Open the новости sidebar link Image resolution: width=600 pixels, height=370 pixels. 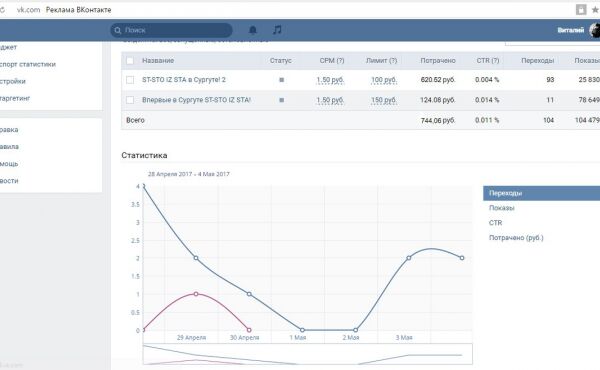(9, 181)
